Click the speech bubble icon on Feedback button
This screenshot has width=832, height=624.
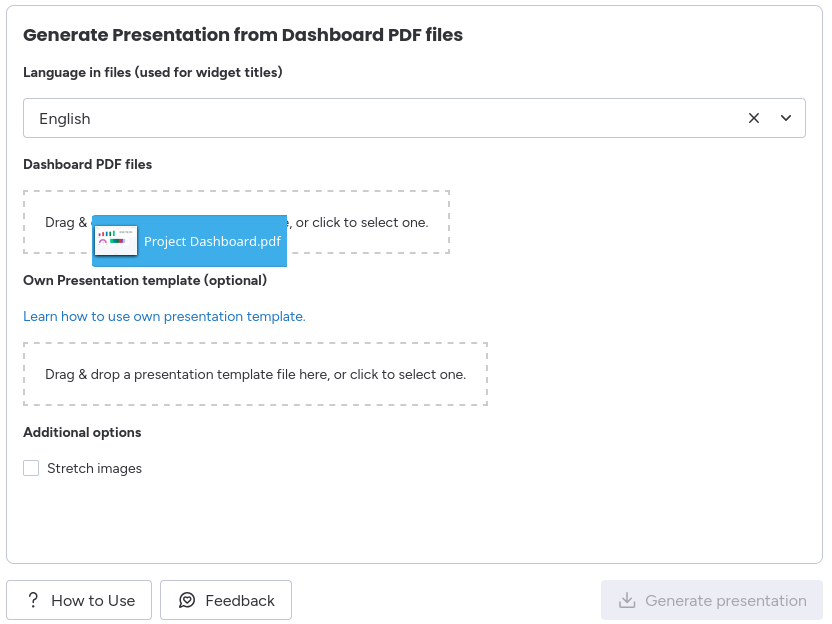(187, 600)
